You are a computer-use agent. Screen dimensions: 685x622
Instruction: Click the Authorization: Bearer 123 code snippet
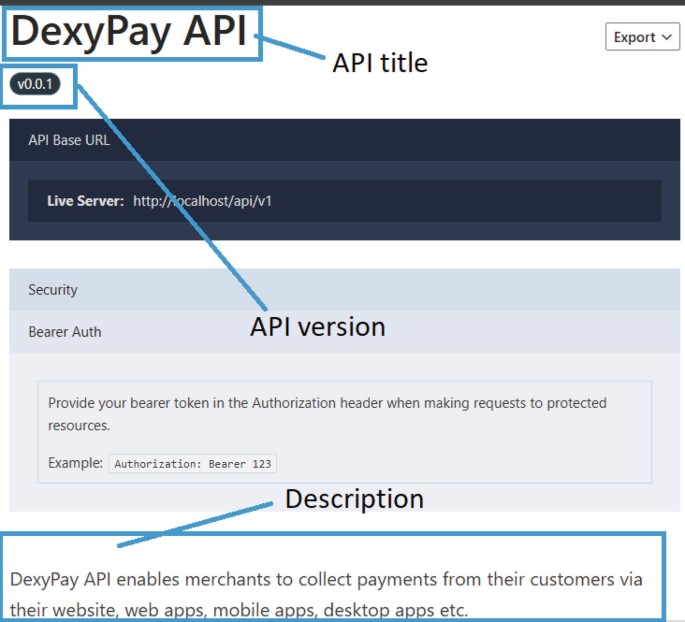(x=192, y=464)
